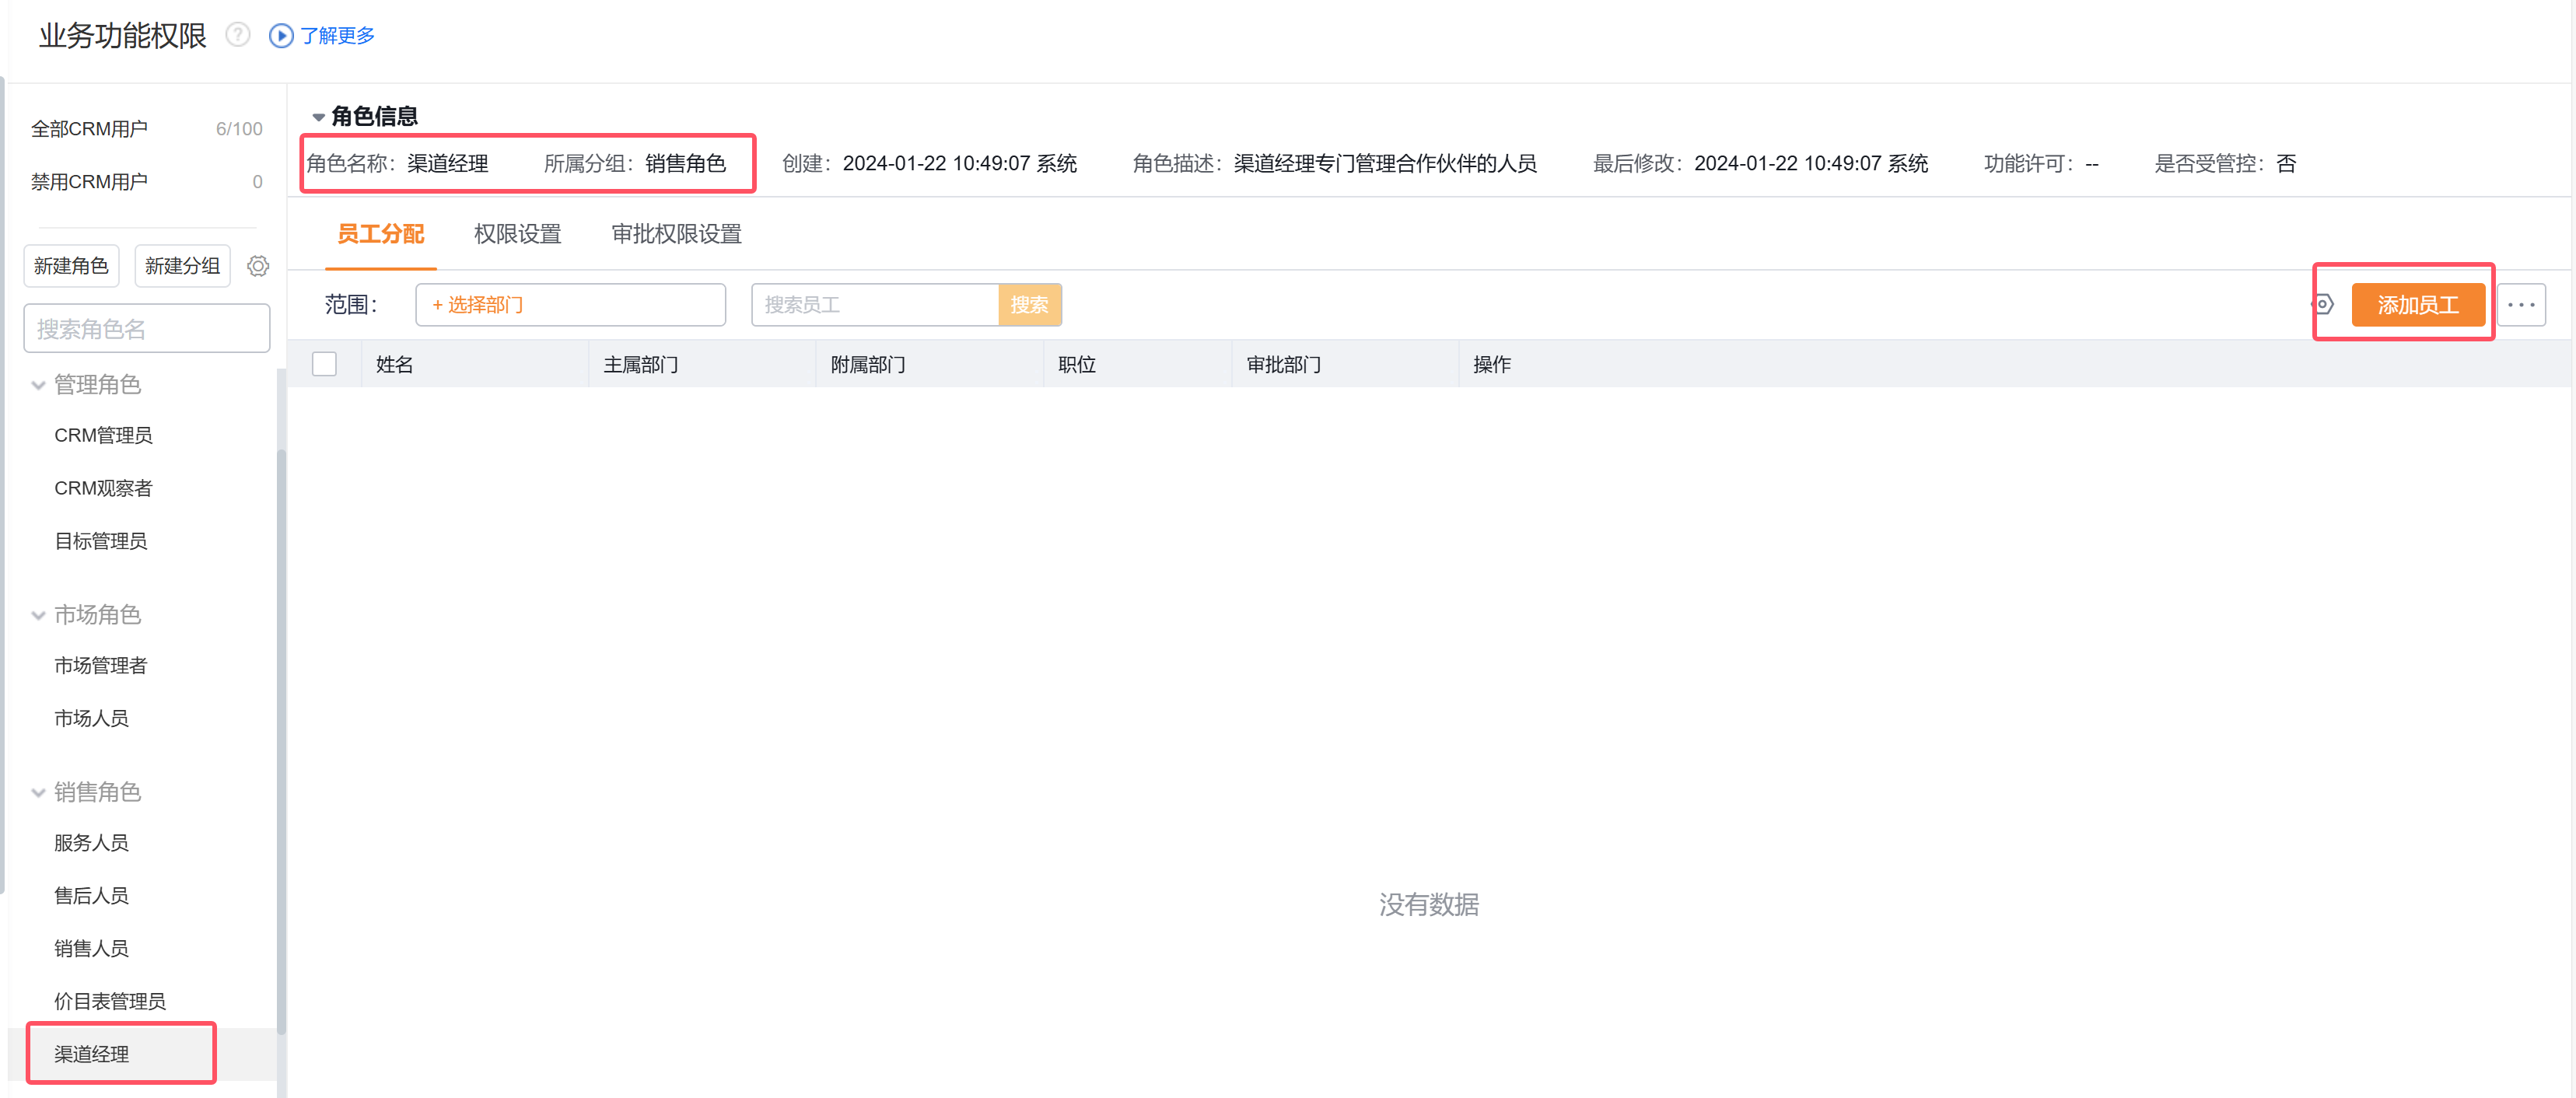Select the CRM管理员 role
The height and width of the screenshot is (1098, 2576).
[x=103, y=435]
